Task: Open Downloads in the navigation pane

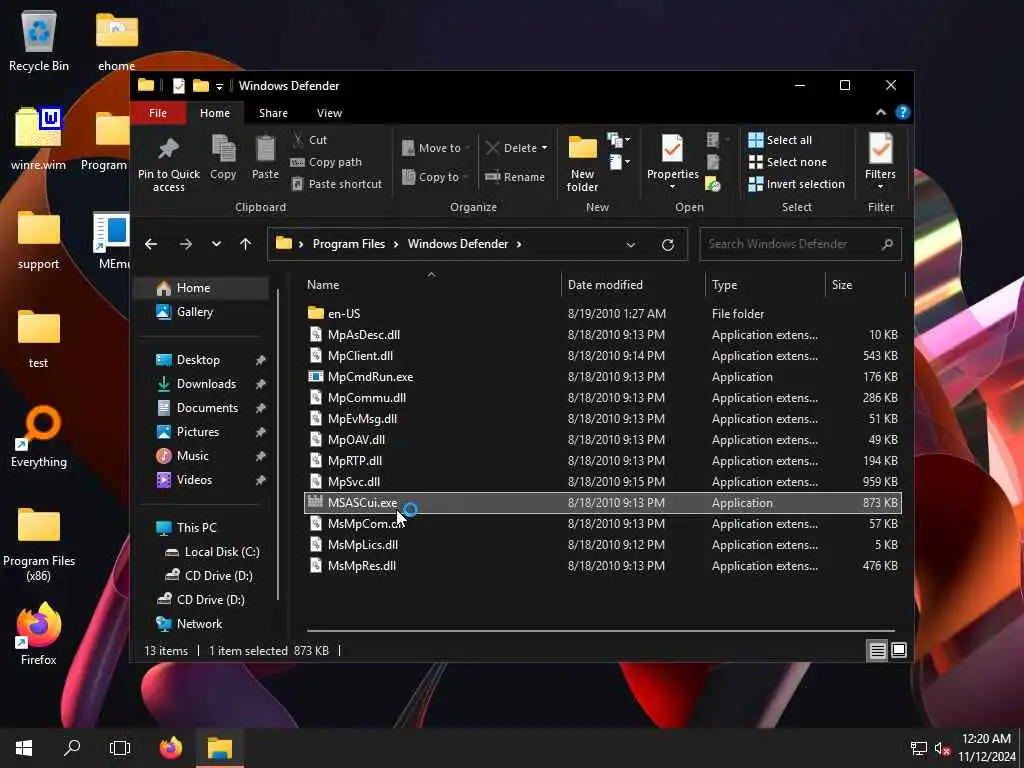Action: pos(206,384)
